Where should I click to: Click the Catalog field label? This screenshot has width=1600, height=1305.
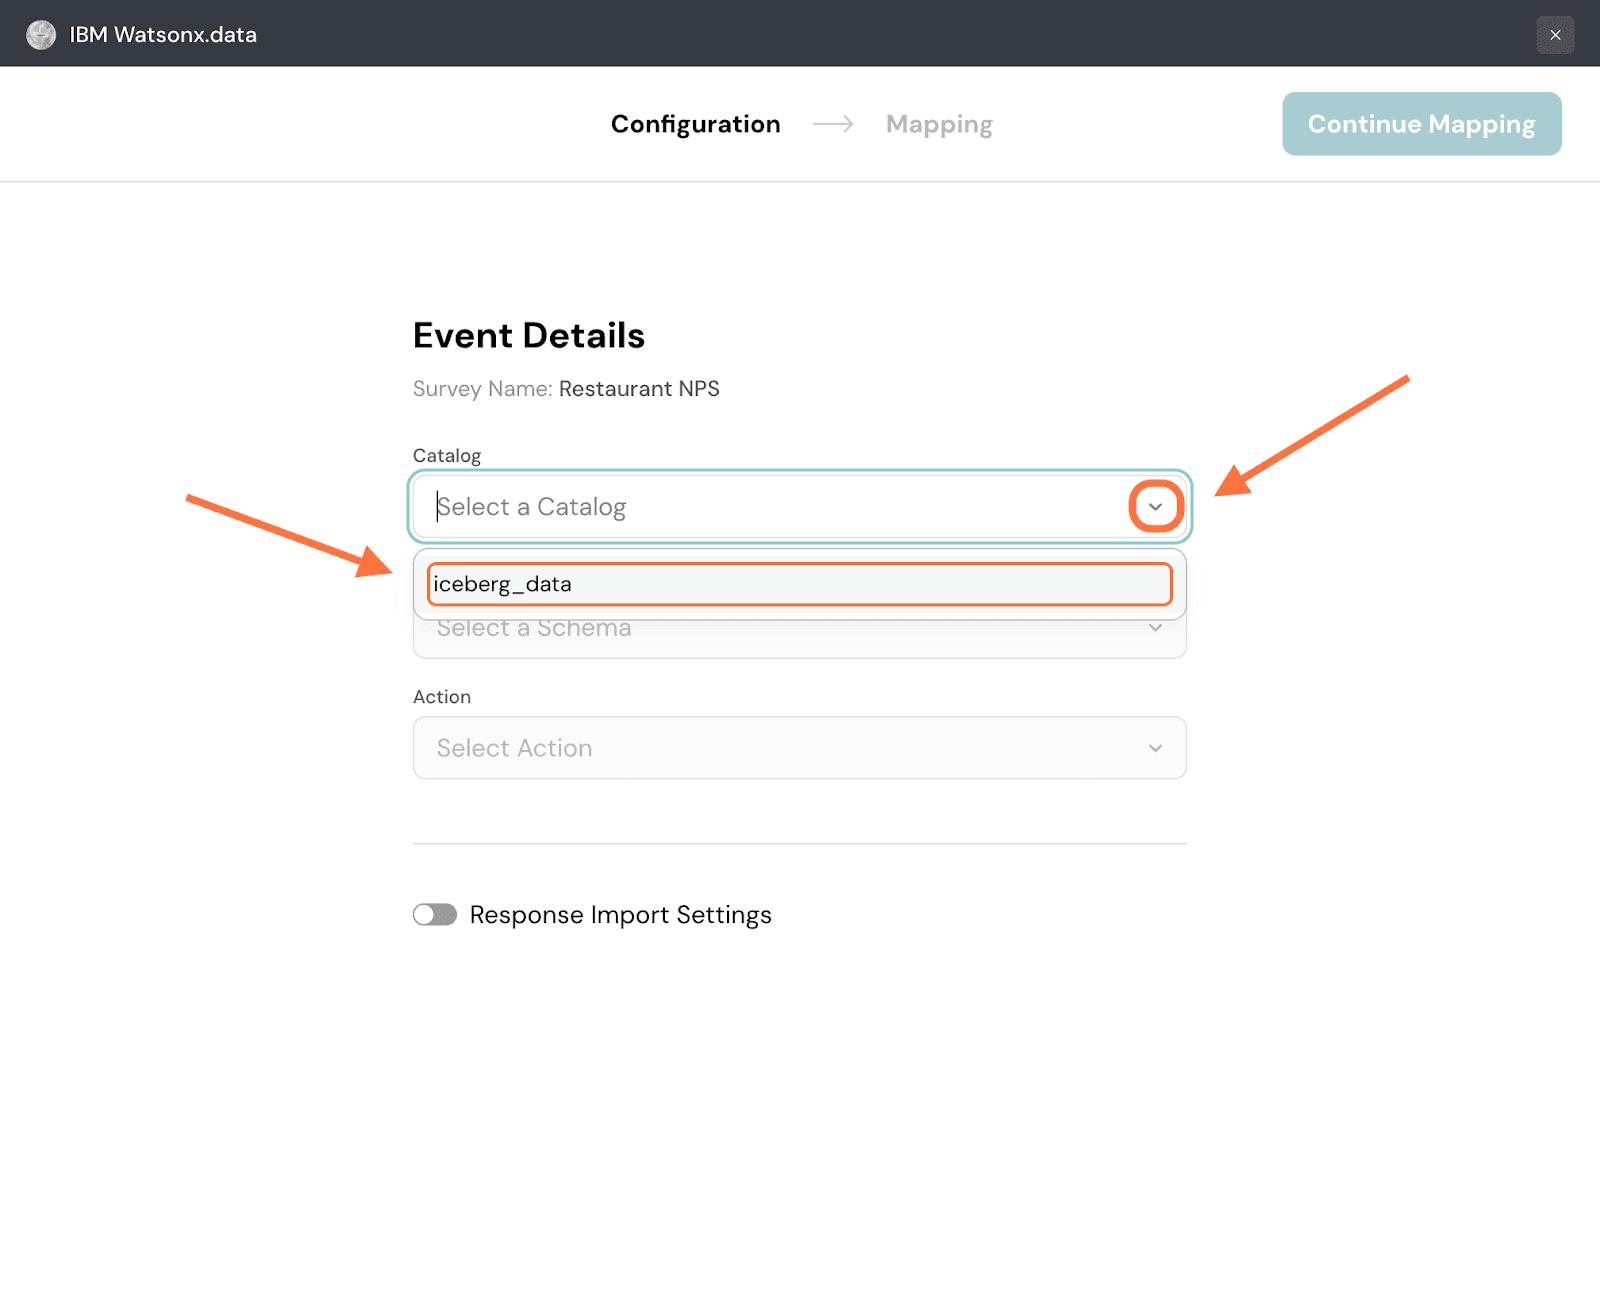pos(447,456)
